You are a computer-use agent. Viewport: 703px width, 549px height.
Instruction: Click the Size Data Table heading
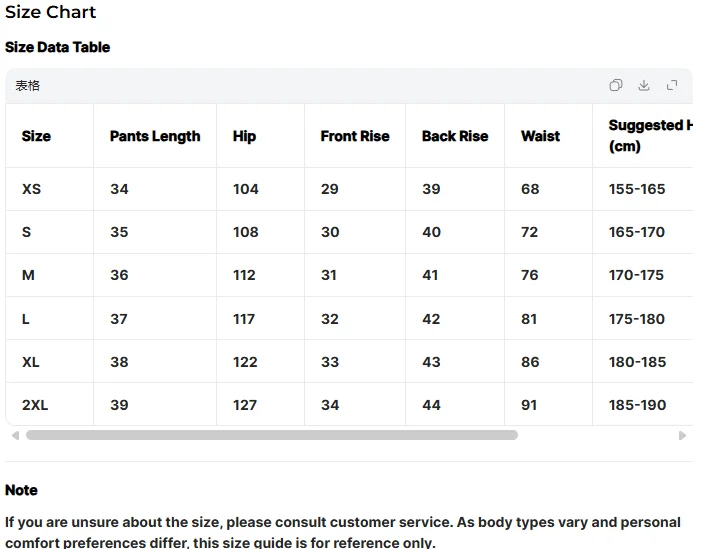click(x=58, y=47)
